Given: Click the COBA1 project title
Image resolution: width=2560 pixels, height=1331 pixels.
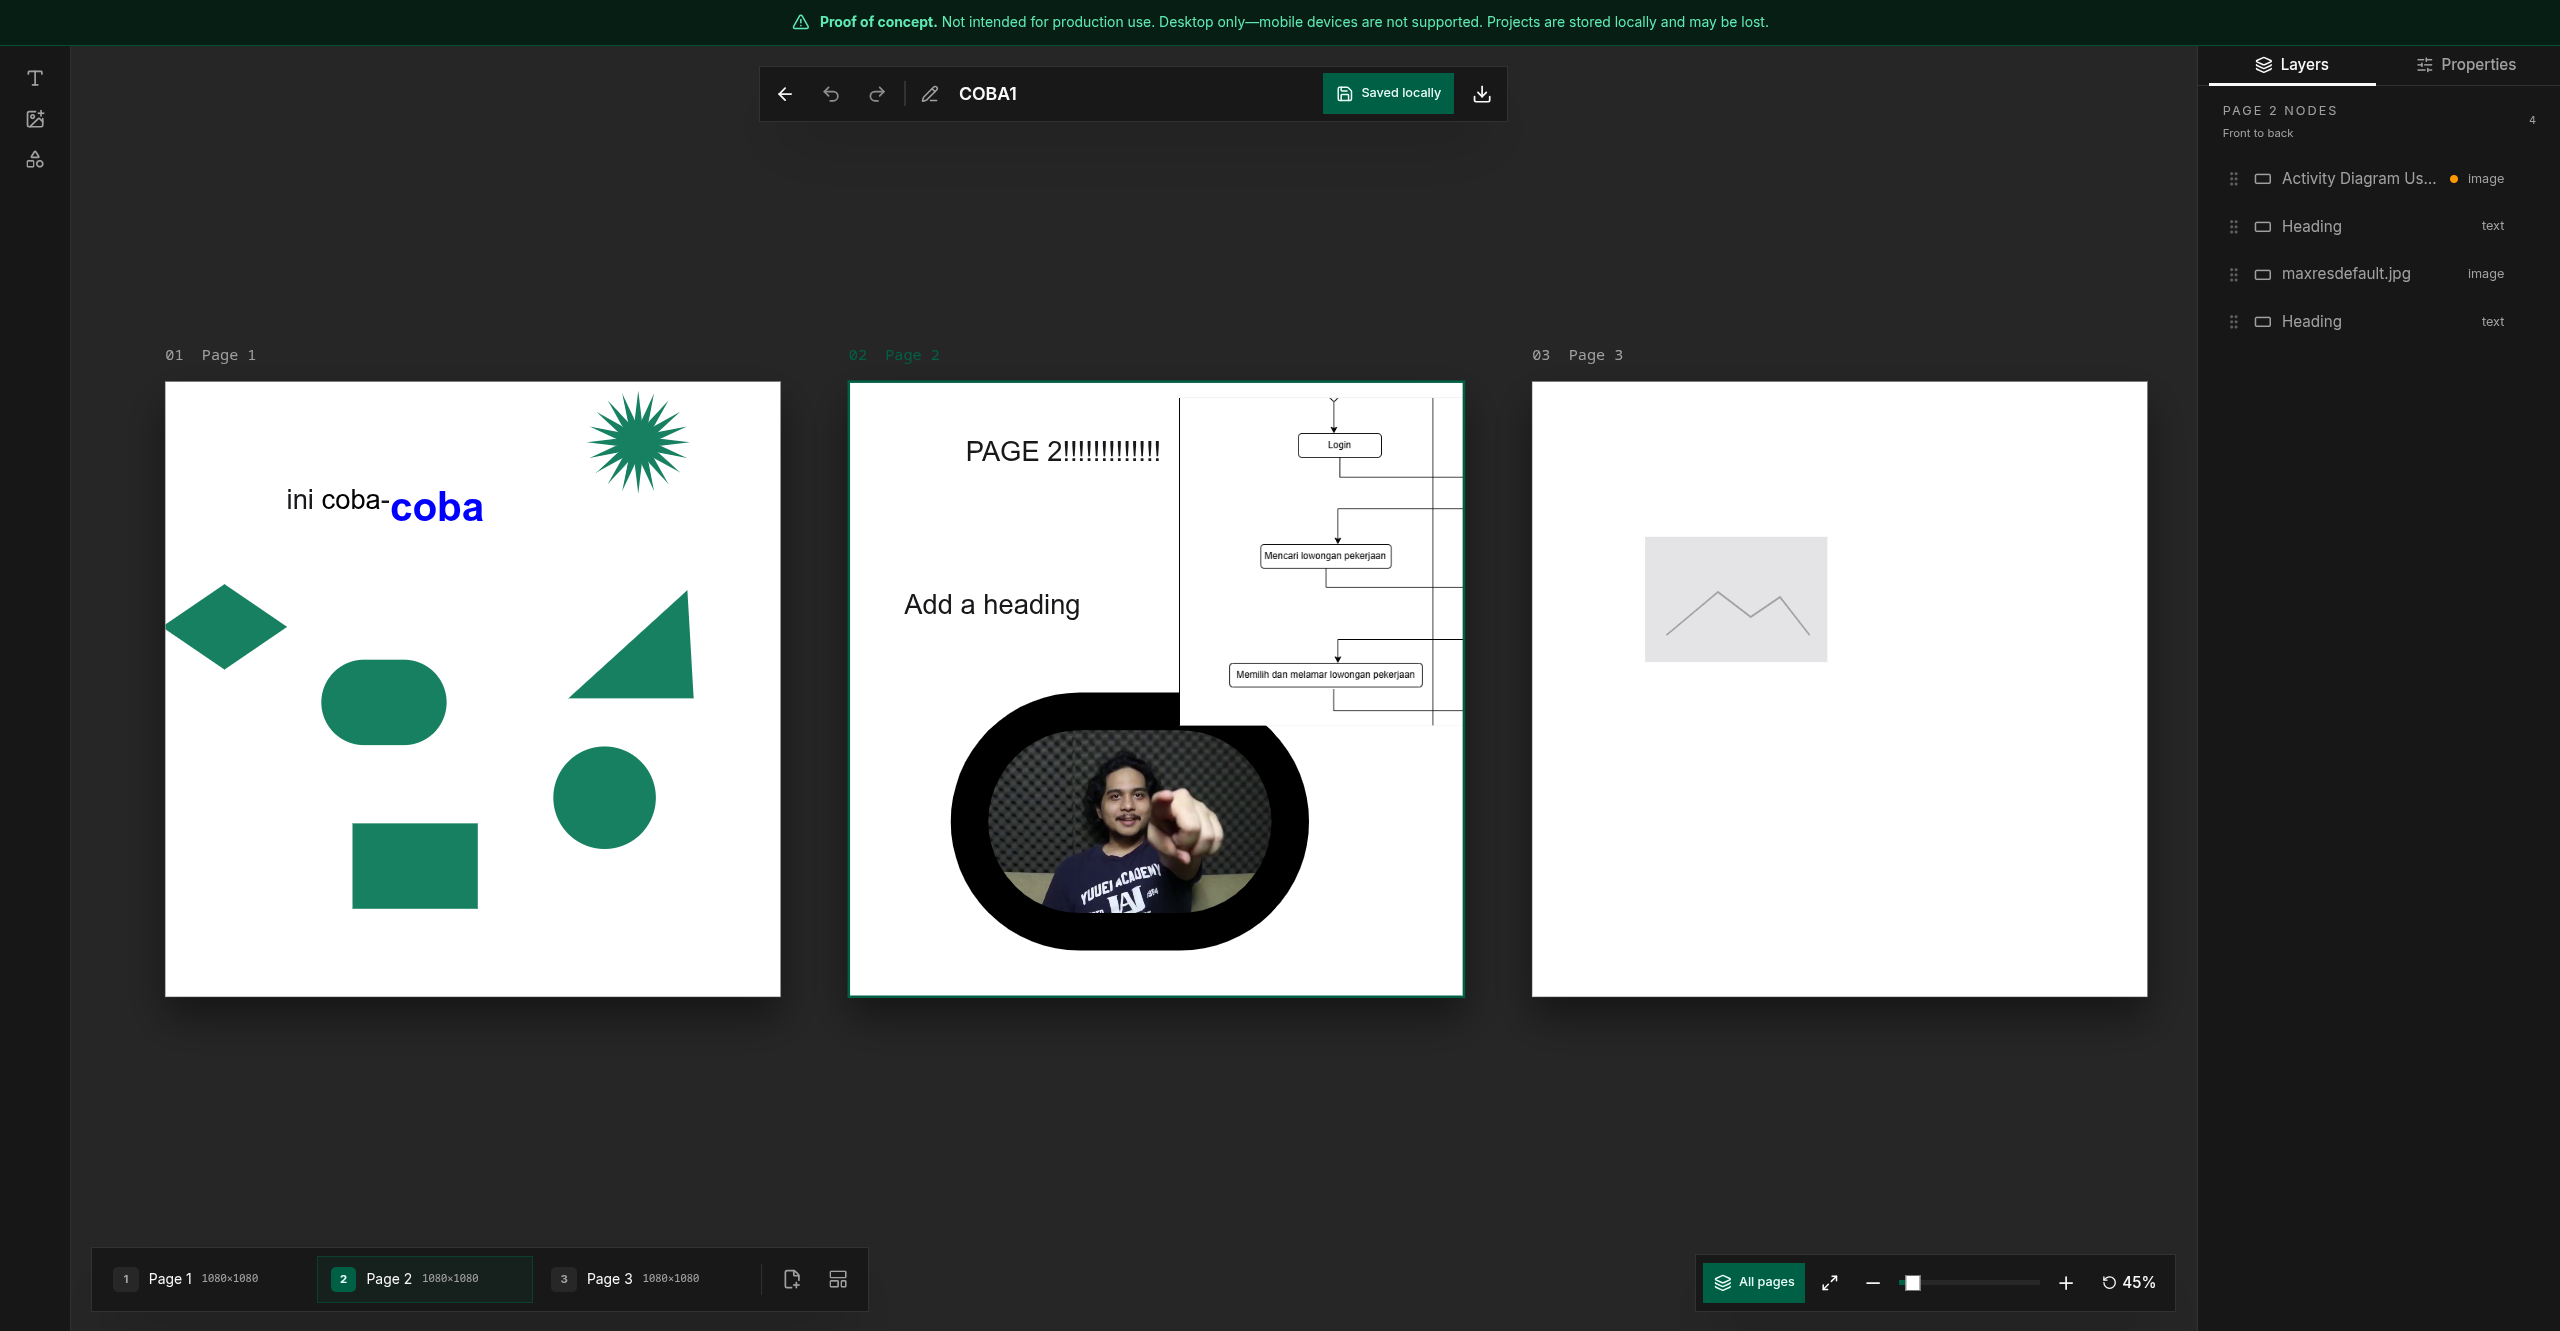Looking at the screenshot, I should click(988, 94).
